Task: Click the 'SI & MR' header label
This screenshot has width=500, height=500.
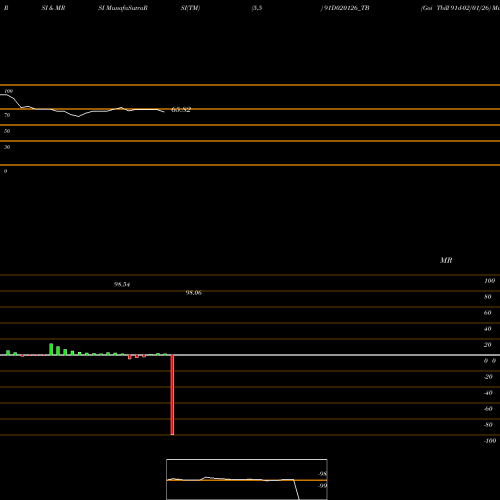Action: [x=53, y=8]
